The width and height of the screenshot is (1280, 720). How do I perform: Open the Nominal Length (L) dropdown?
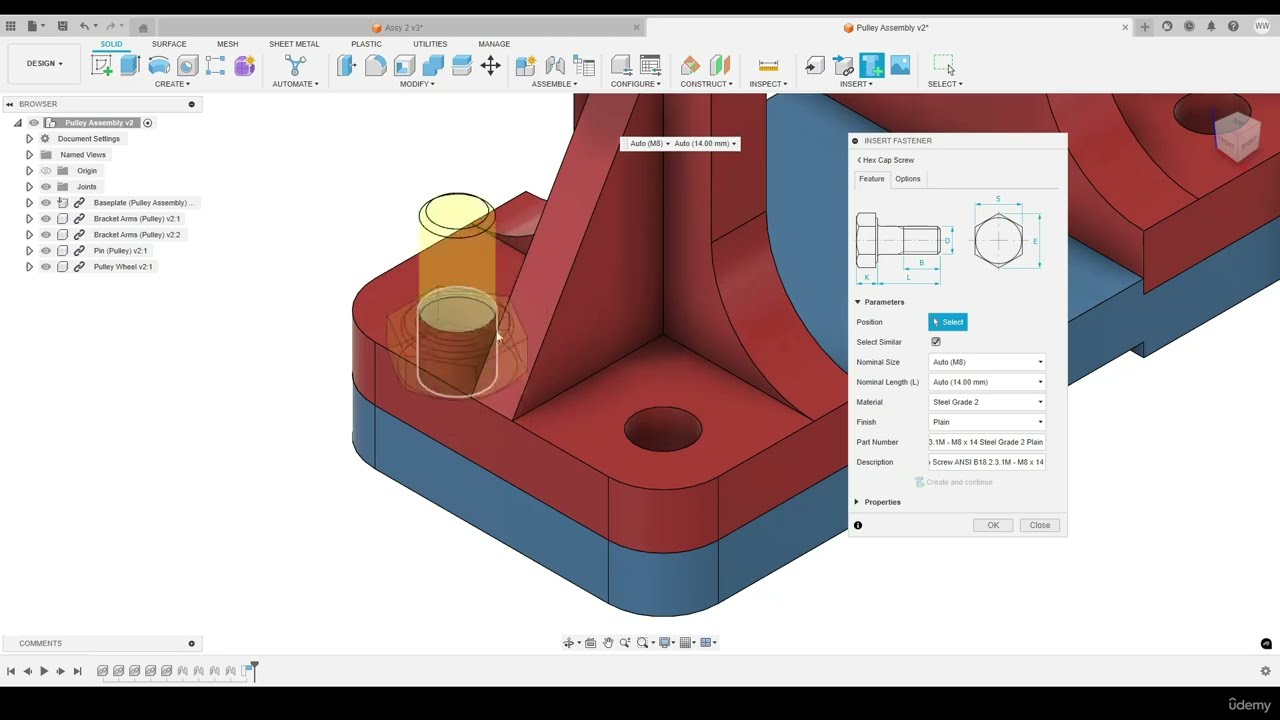coord(987,382)
